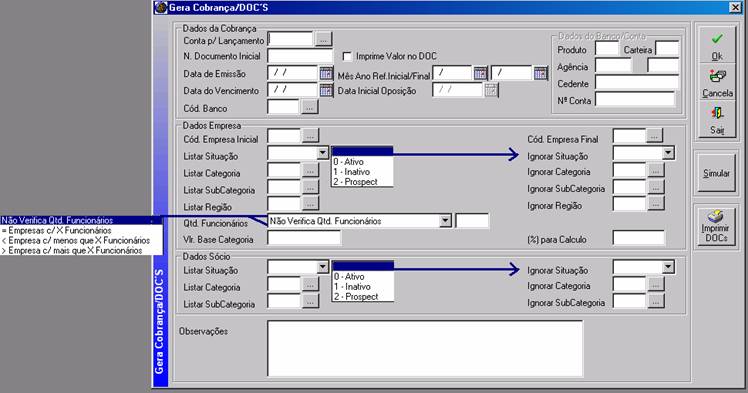Open lookup for Ignorar Região
Viewport: 748px width, 393px height.
click(x=656, y=204)
